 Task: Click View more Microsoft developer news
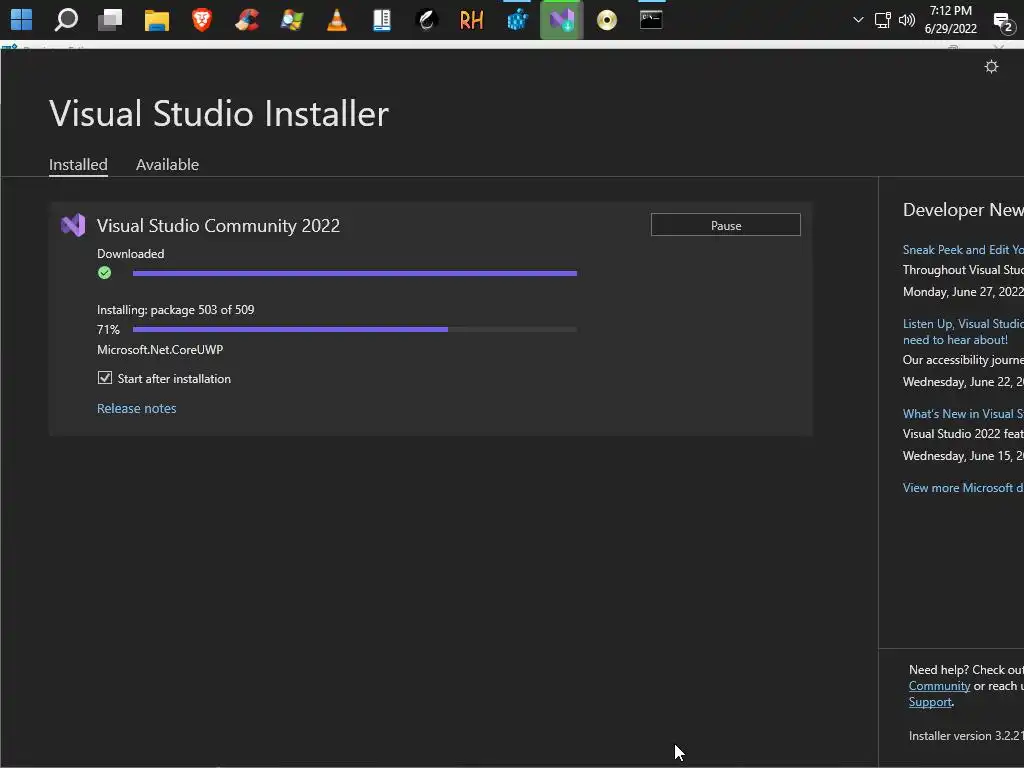click(x=963, y=488)
